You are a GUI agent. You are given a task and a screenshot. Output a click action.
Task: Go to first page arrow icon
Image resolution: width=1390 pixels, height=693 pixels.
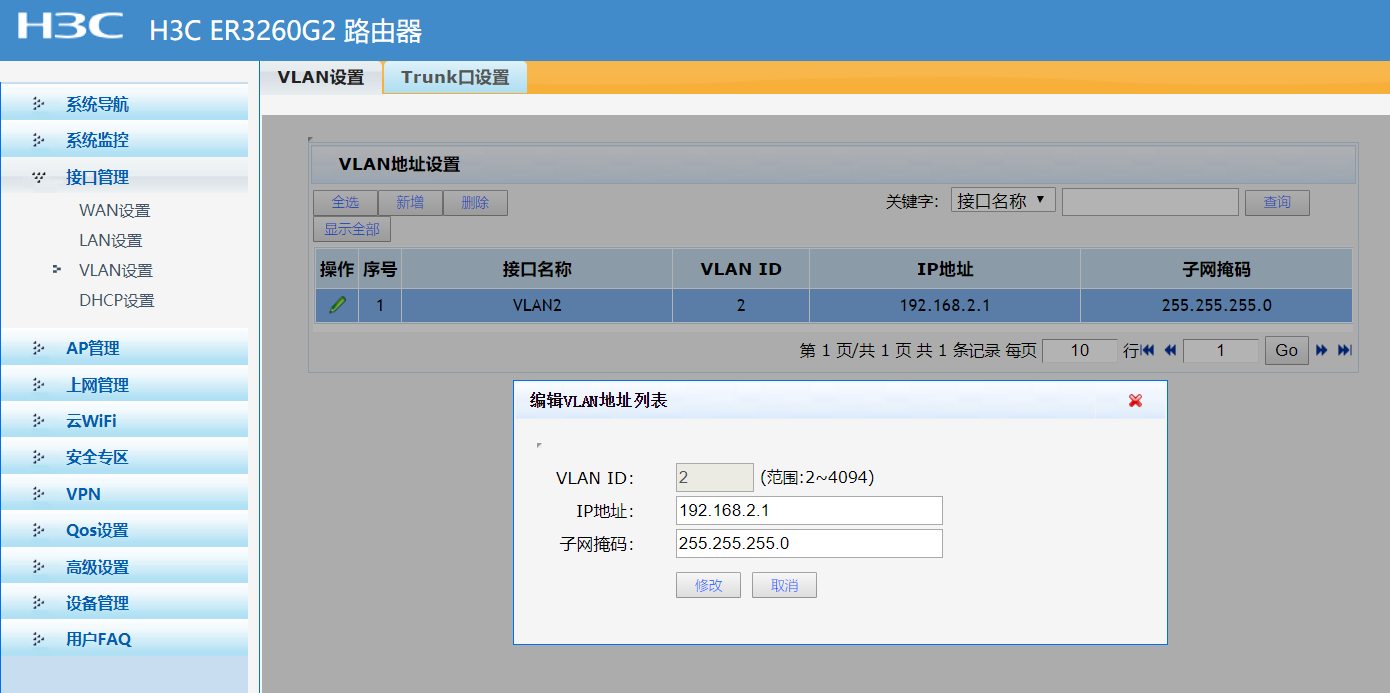pos(1148,350)
